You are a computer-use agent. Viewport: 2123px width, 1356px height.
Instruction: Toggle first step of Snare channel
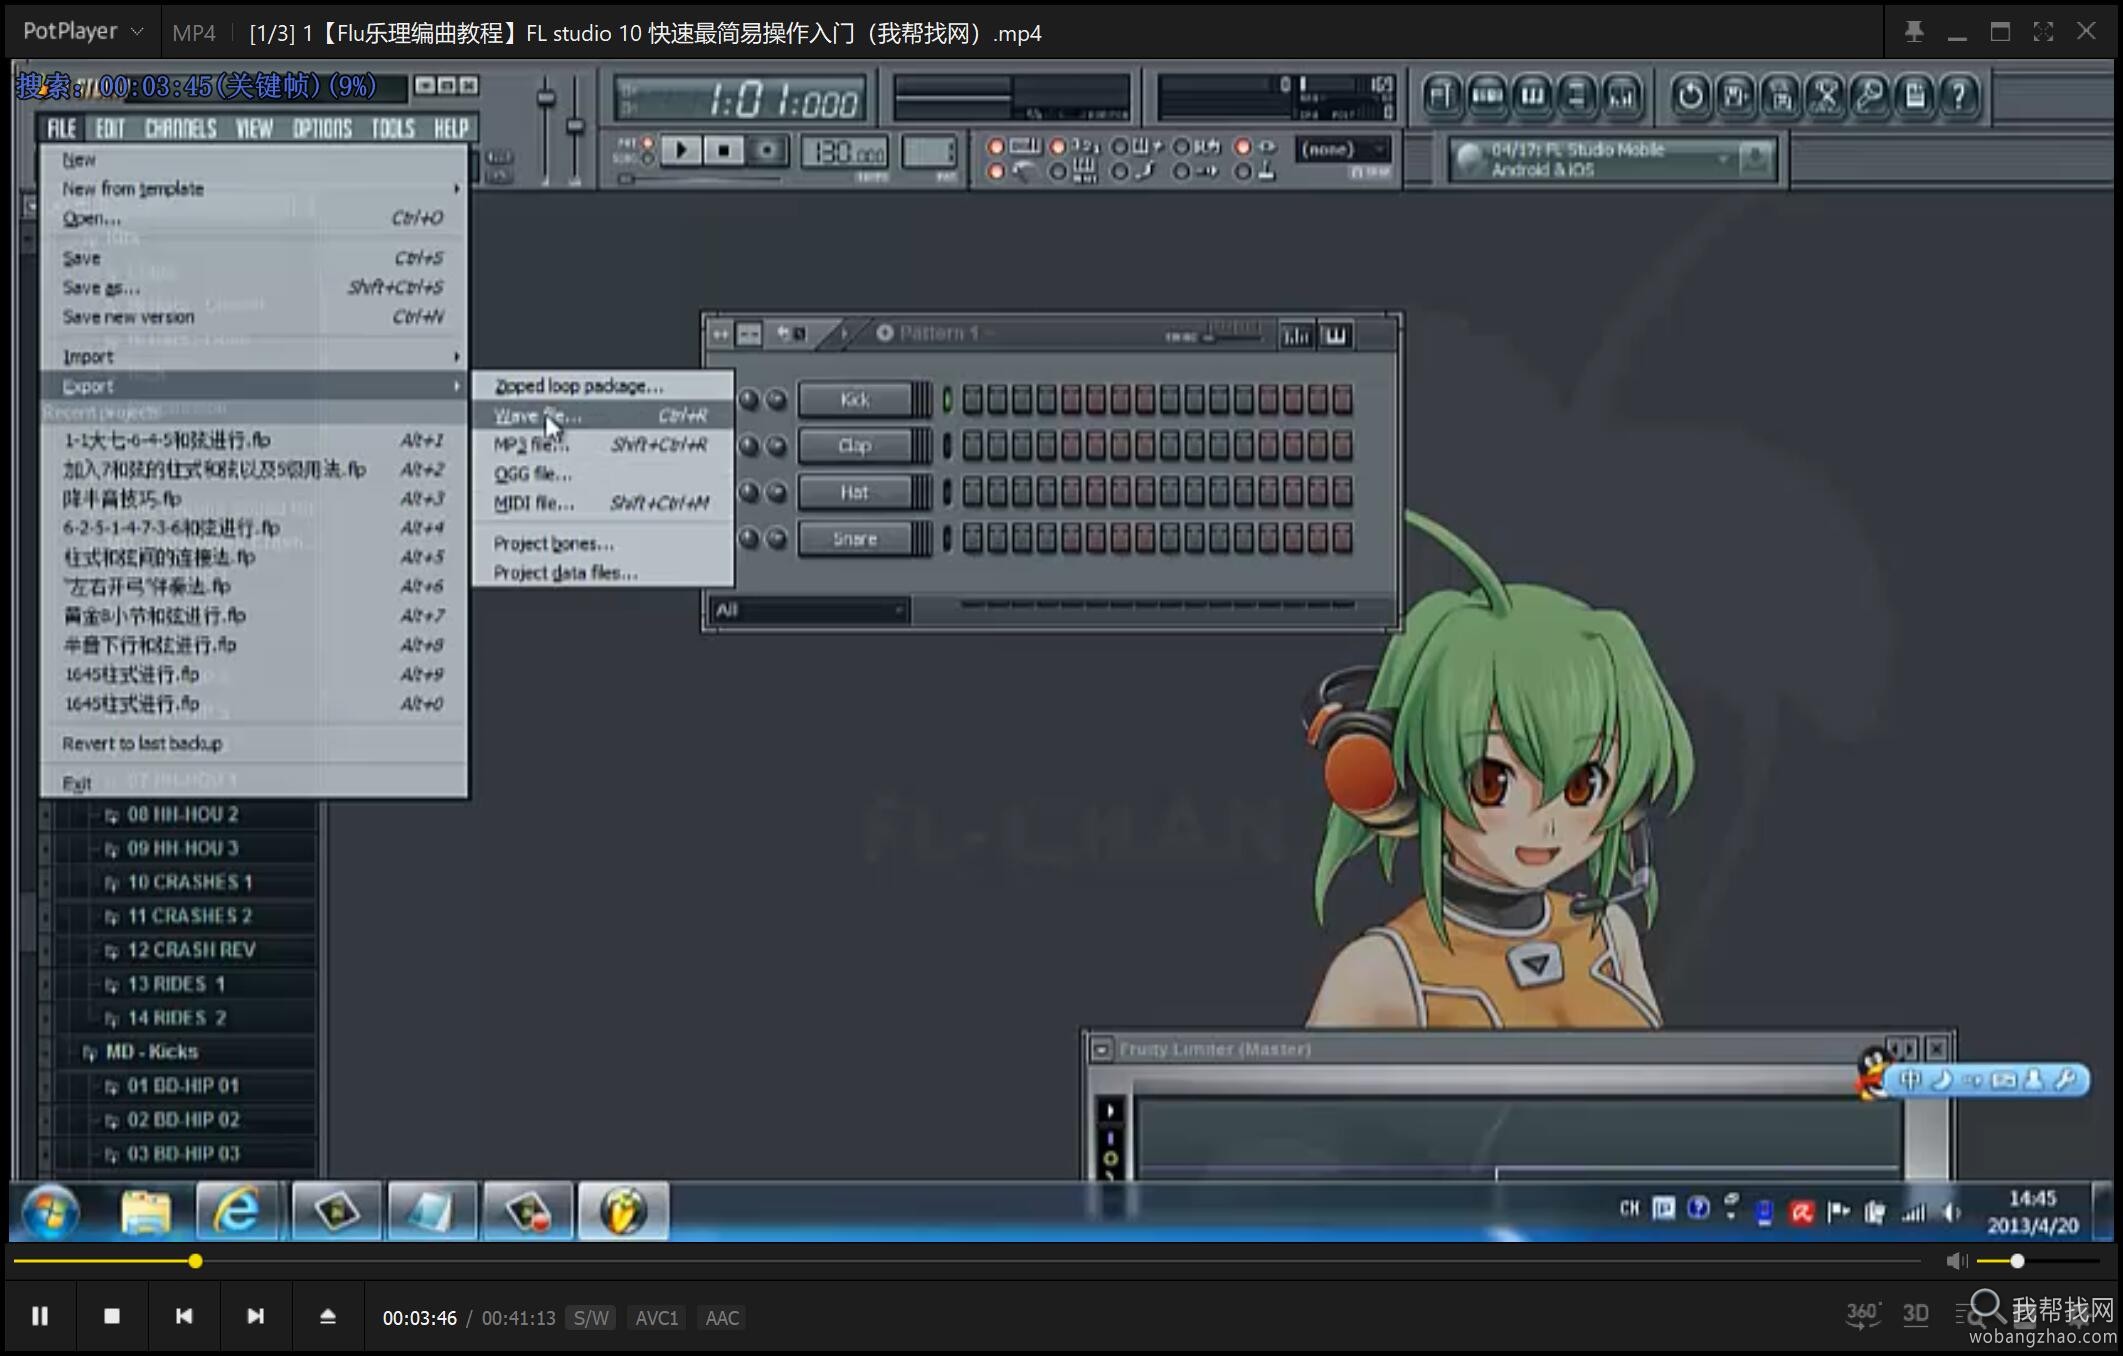tap(972, 539)
